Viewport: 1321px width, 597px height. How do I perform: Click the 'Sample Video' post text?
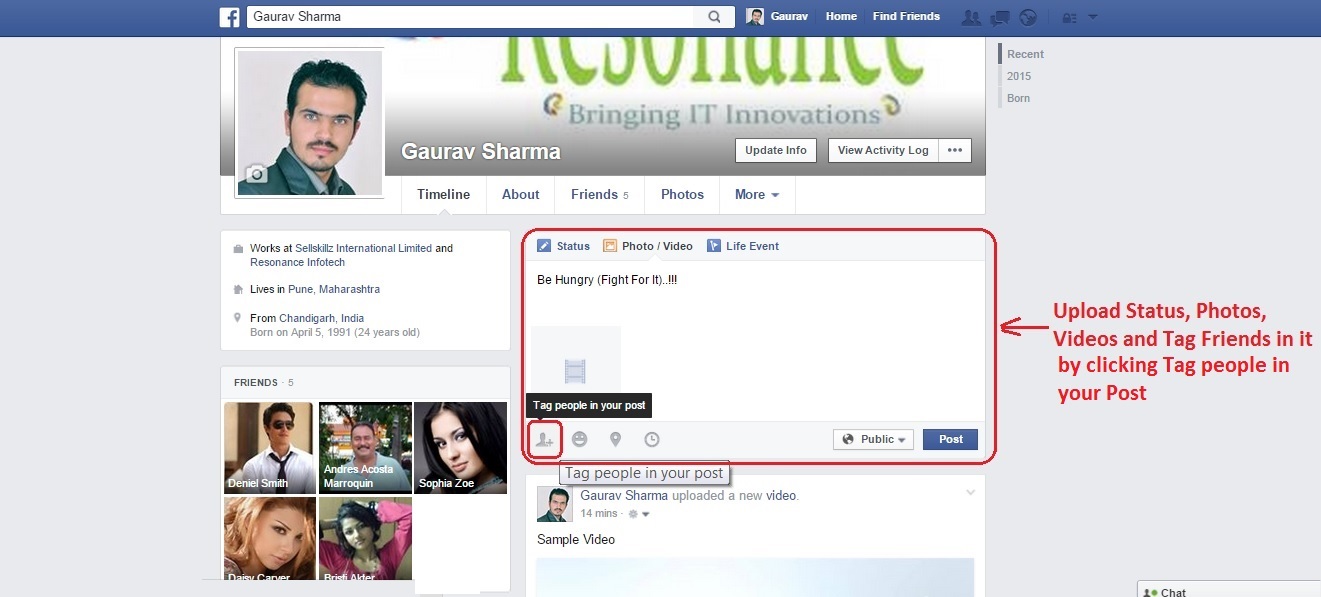pos(576,540)
